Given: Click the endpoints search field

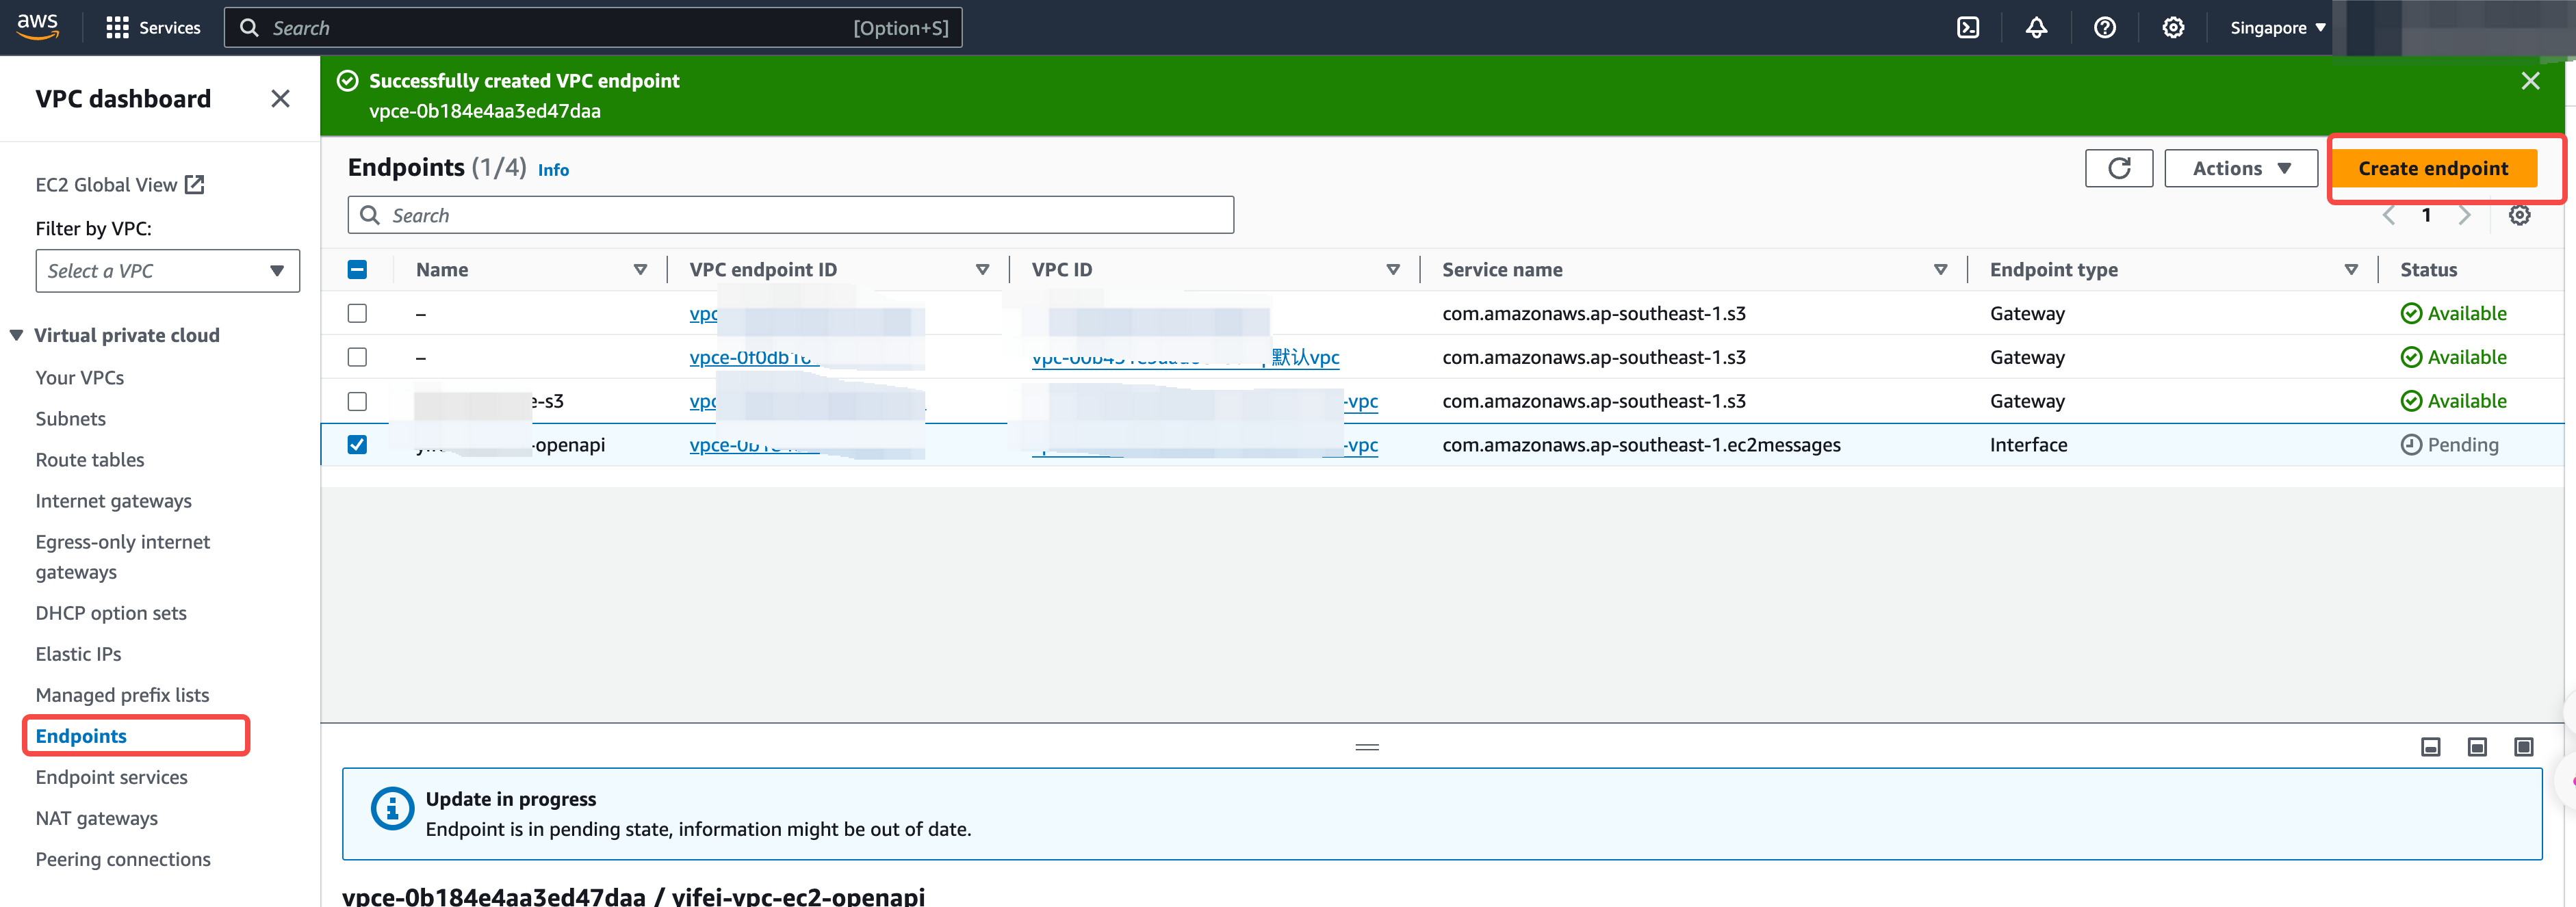Looking at the screenshot, I should pos(790,215).
